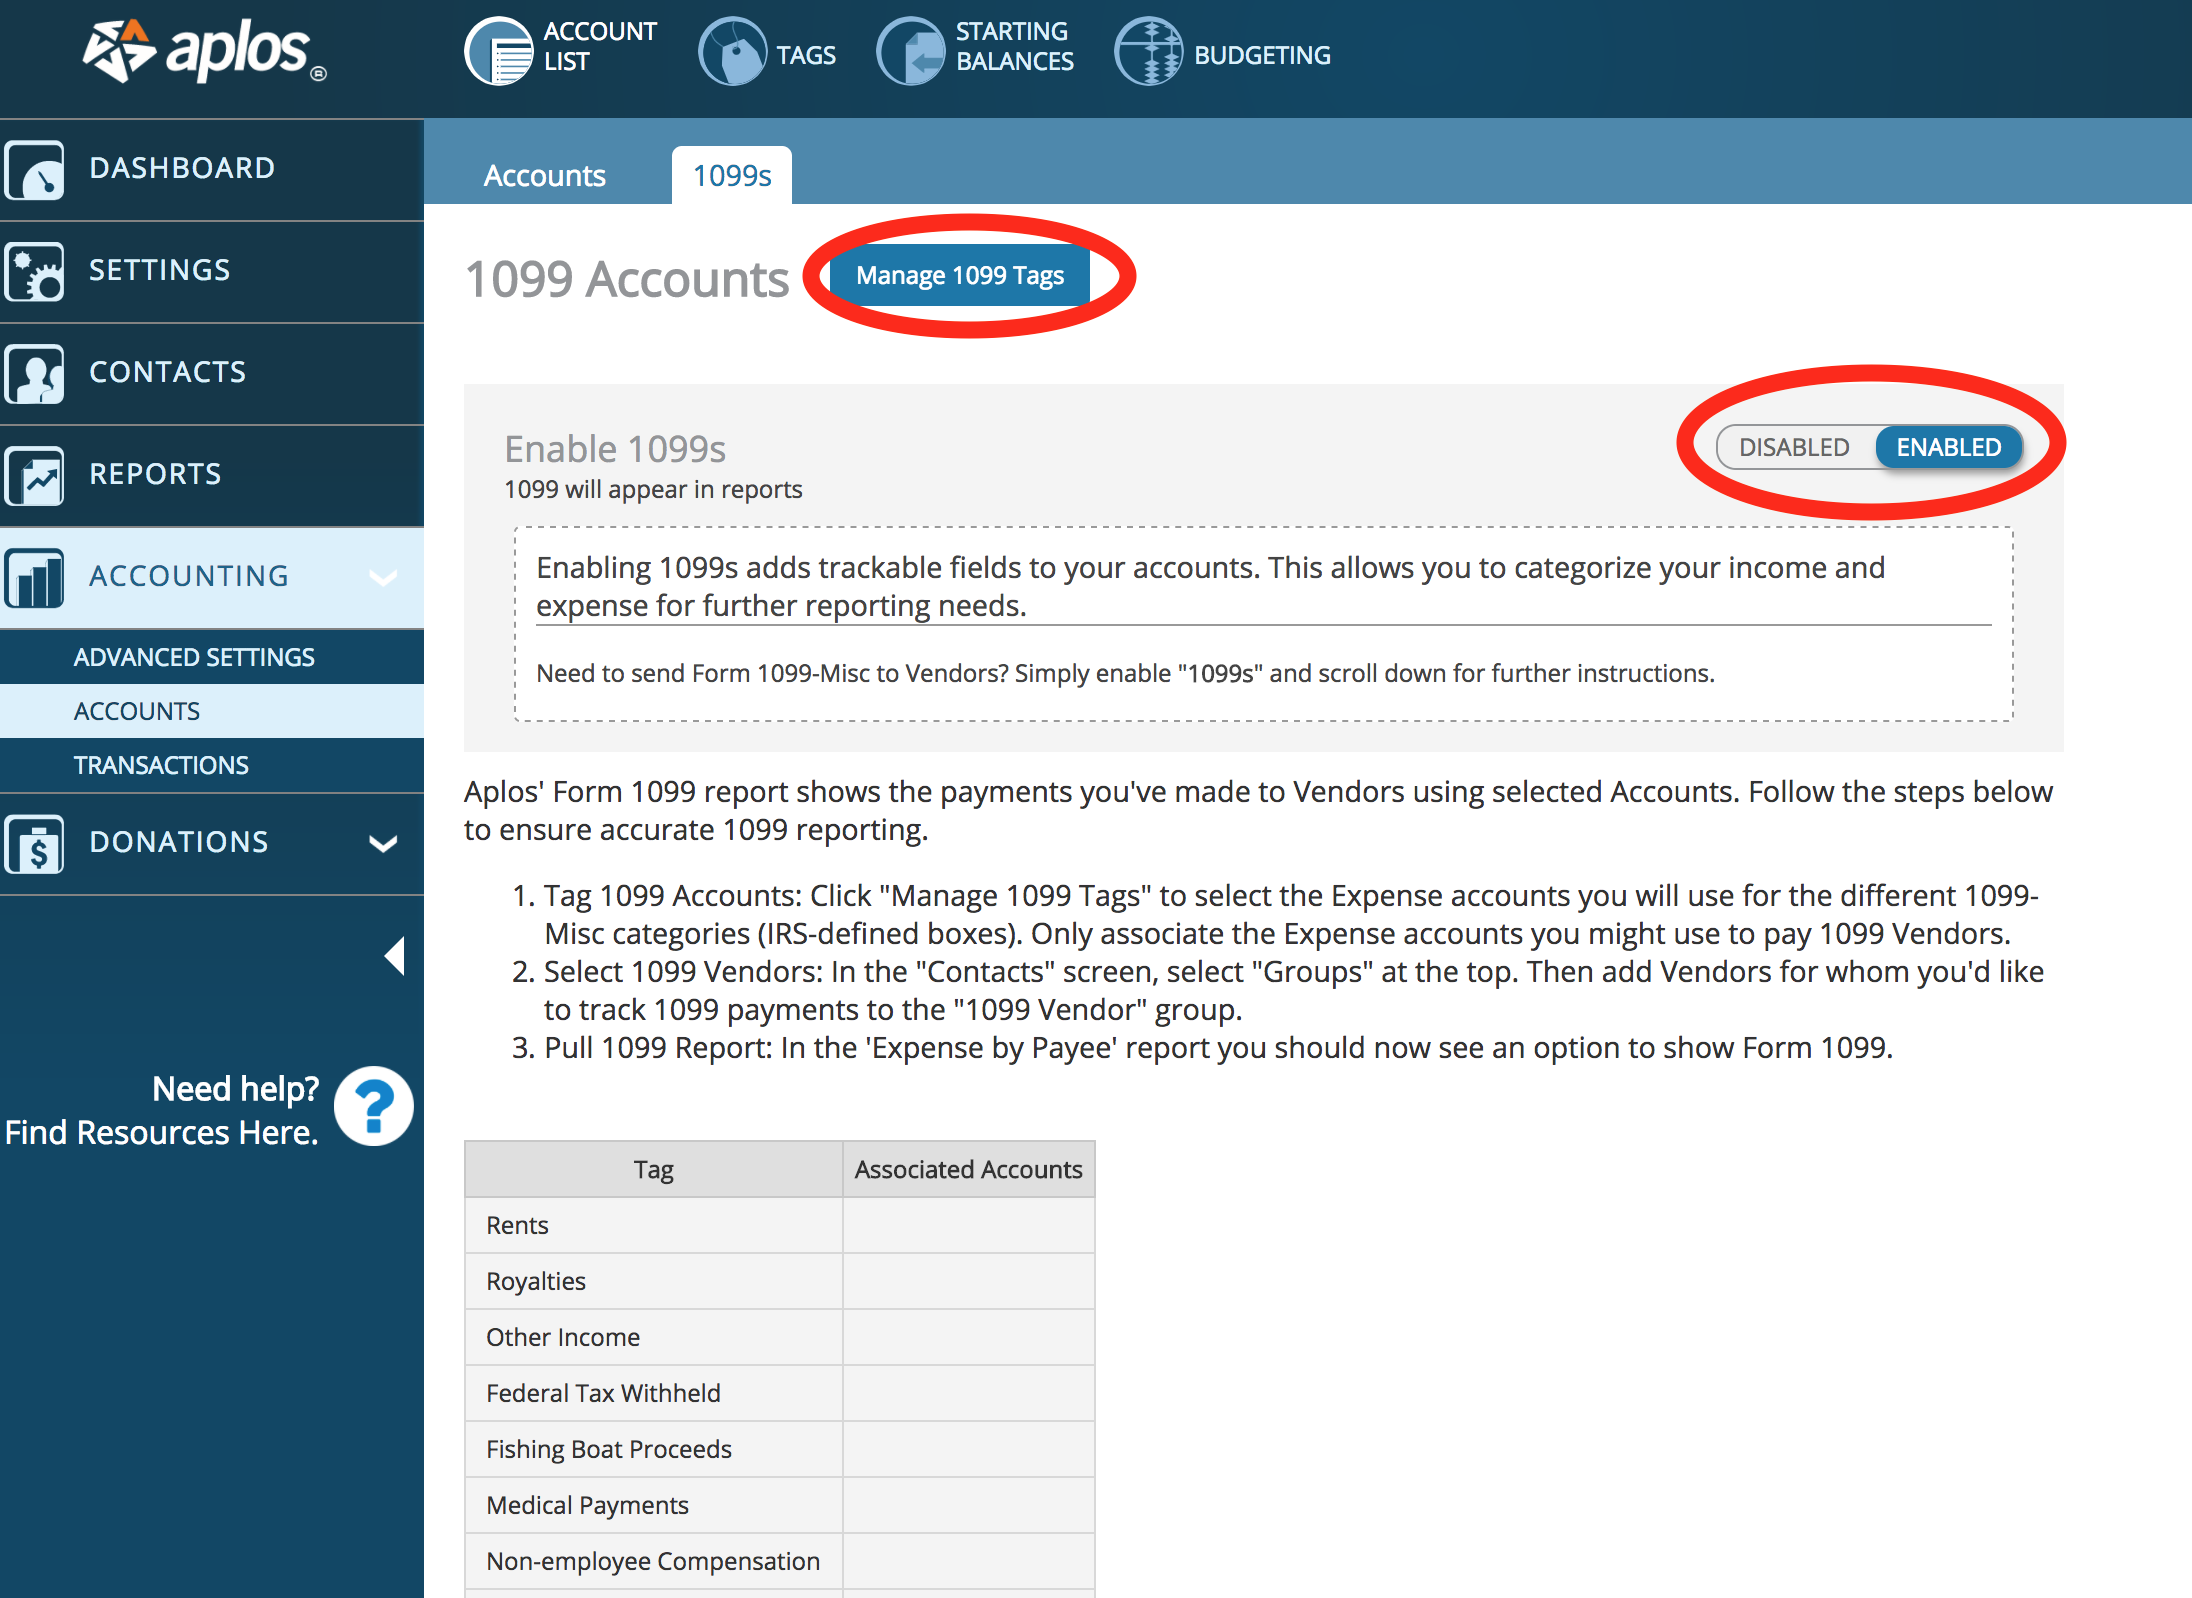Select the Federal Tax Withheld row
The image size is (2192, 1598).
(x=780, y=1393)
